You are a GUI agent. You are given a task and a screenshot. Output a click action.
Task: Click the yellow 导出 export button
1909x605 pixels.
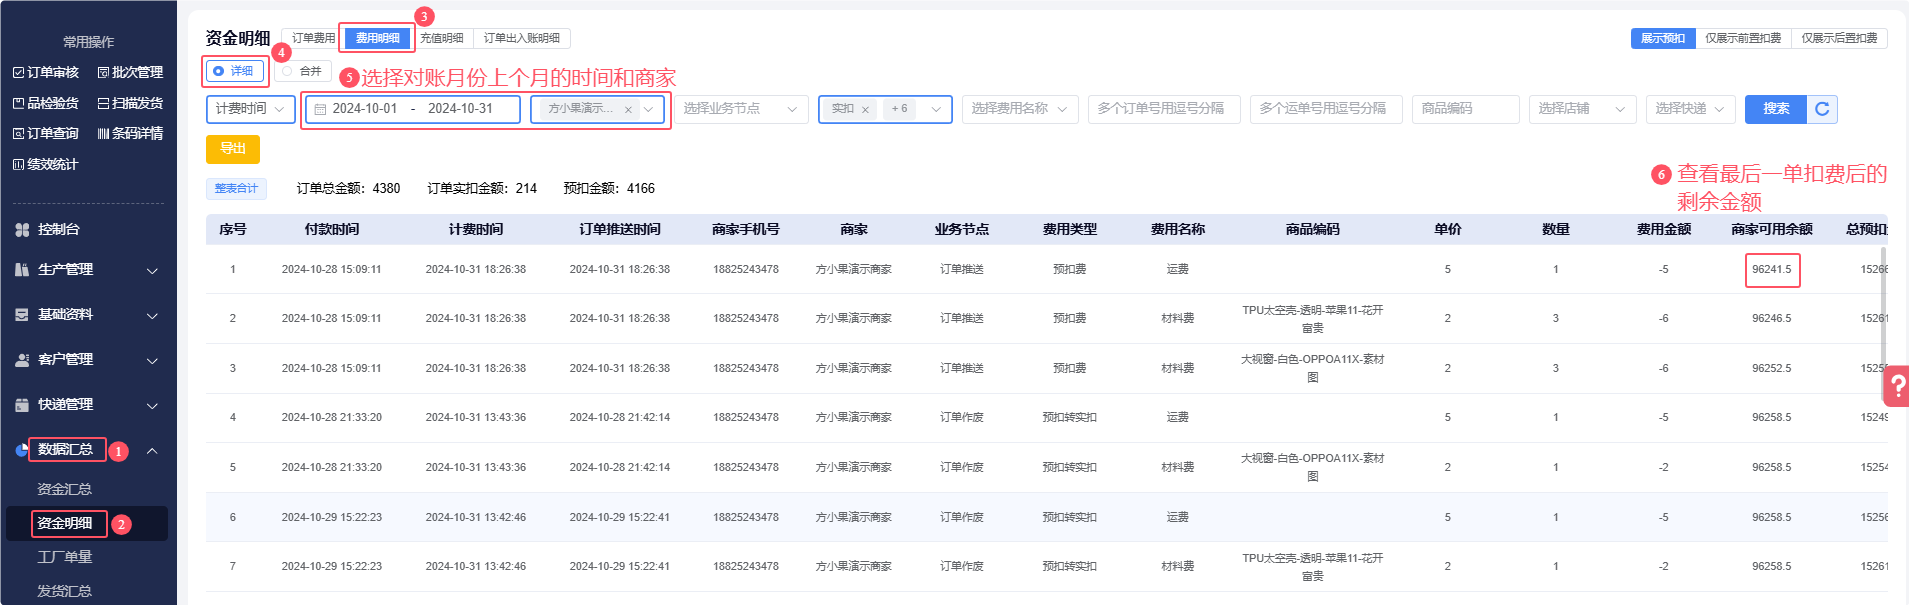coord(233,148)
